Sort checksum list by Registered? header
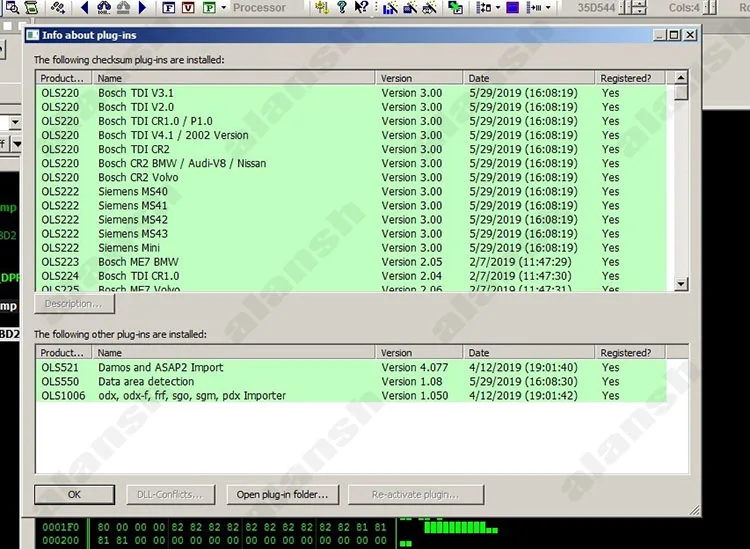 pos(629,78)
